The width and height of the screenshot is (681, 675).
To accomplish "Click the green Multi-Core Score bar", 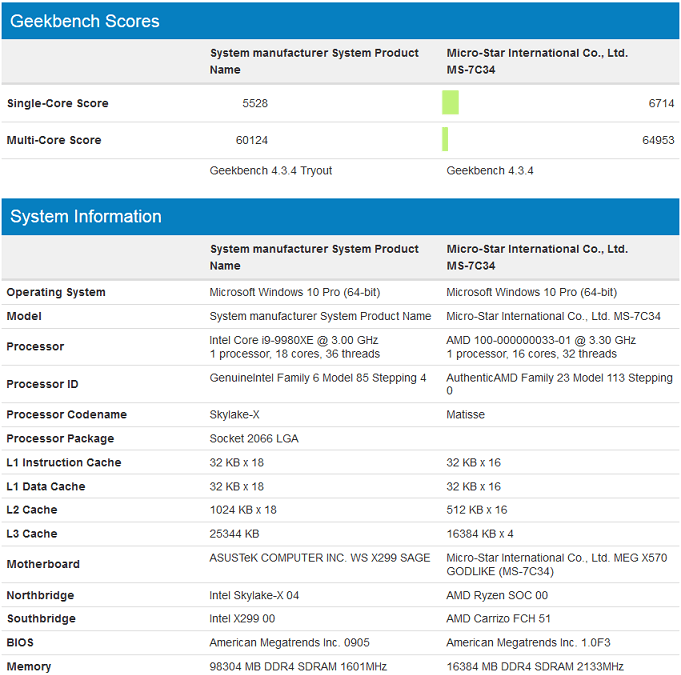I will coord(445,140).
